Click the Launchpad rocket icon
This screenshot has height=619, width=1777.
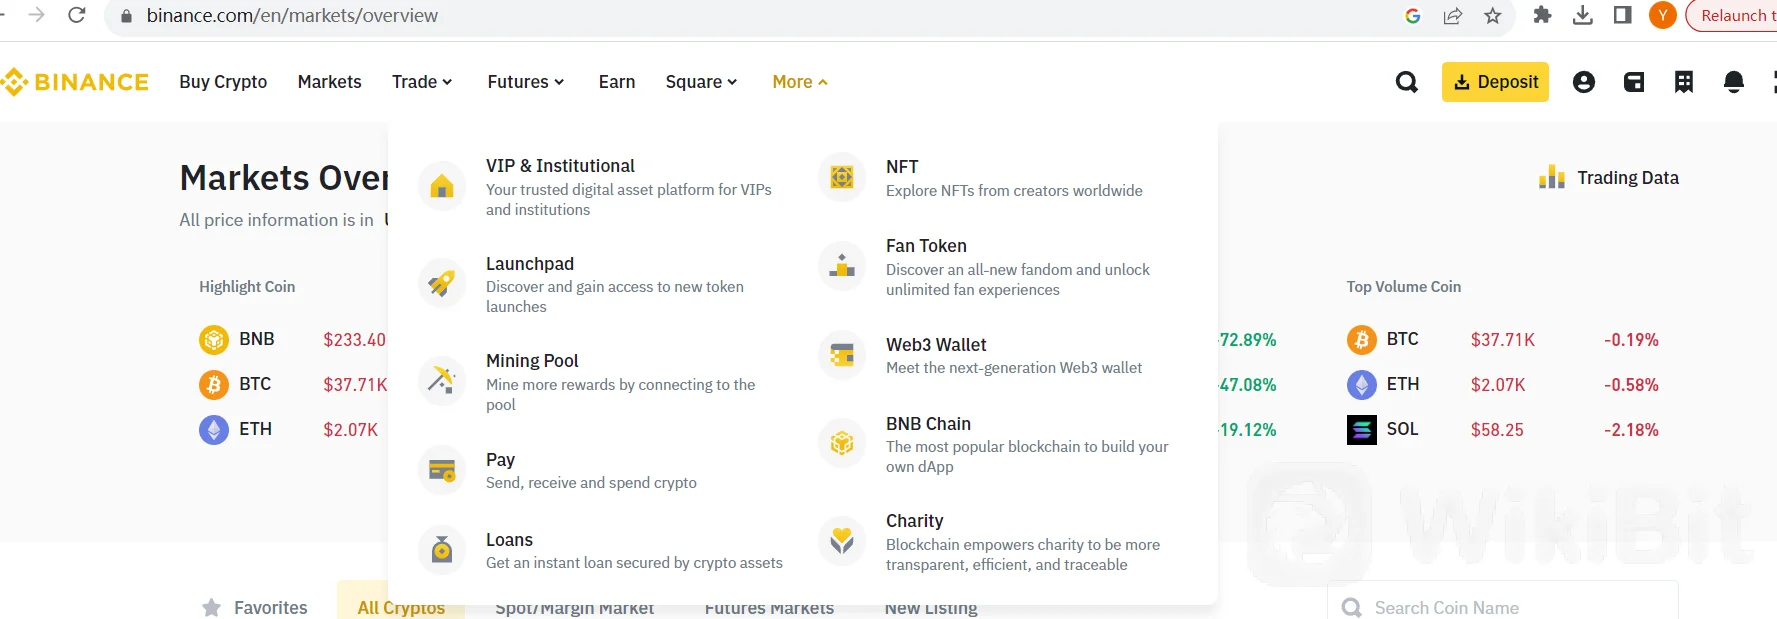442,284
